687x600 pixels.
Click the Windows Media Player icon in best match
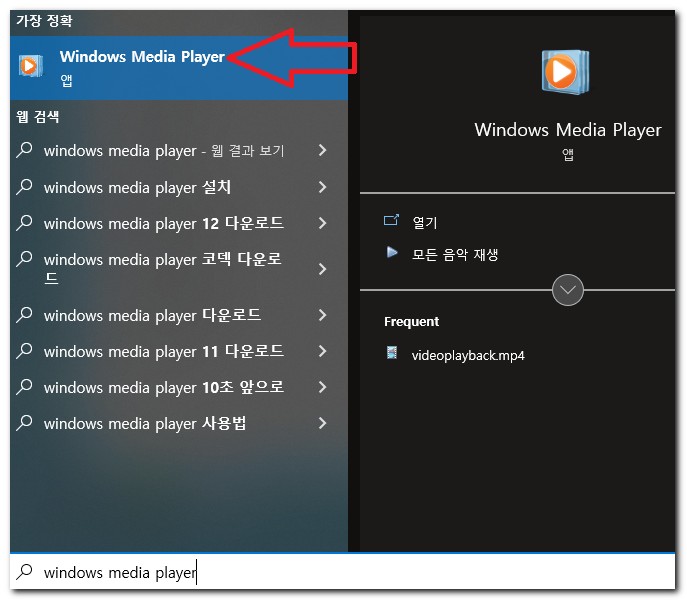tap(31, 66)
